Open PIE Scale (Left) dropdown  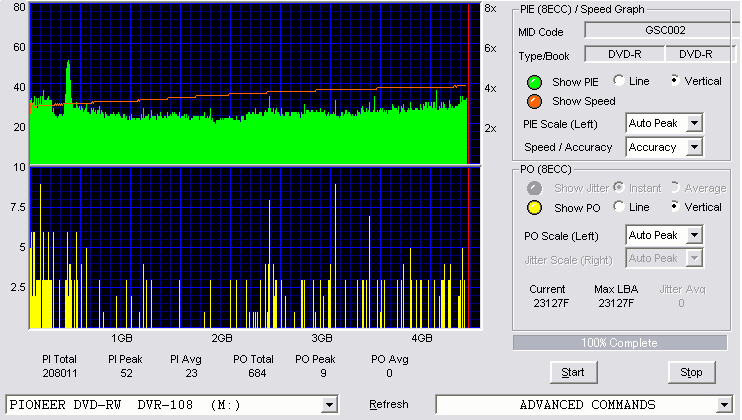(x=694, y=123)
